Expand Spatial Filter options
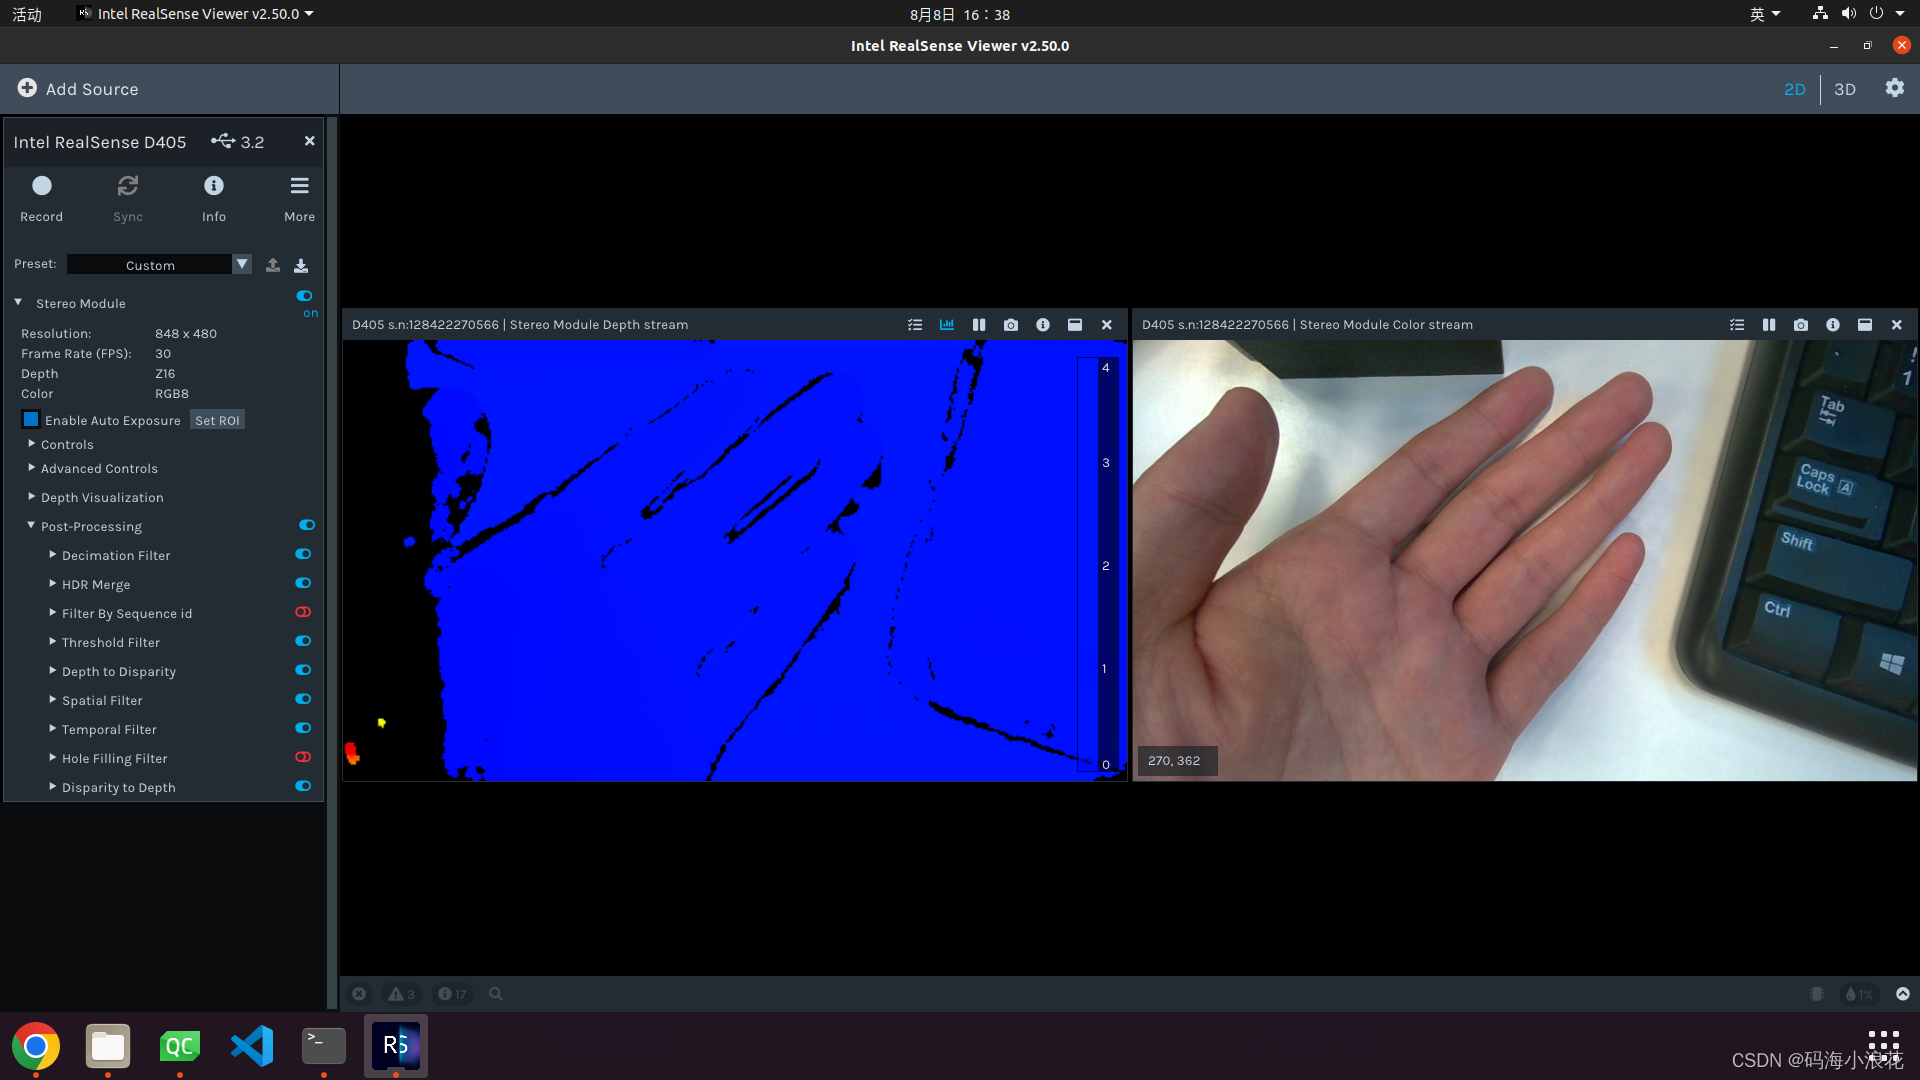 (x=52, y=699)
